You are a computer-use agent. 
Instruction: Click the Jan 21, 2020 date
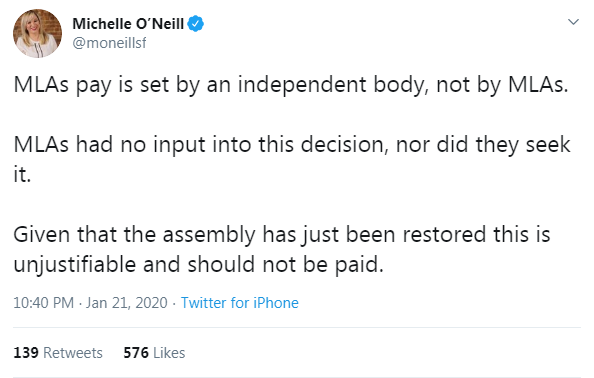point(127,303)
